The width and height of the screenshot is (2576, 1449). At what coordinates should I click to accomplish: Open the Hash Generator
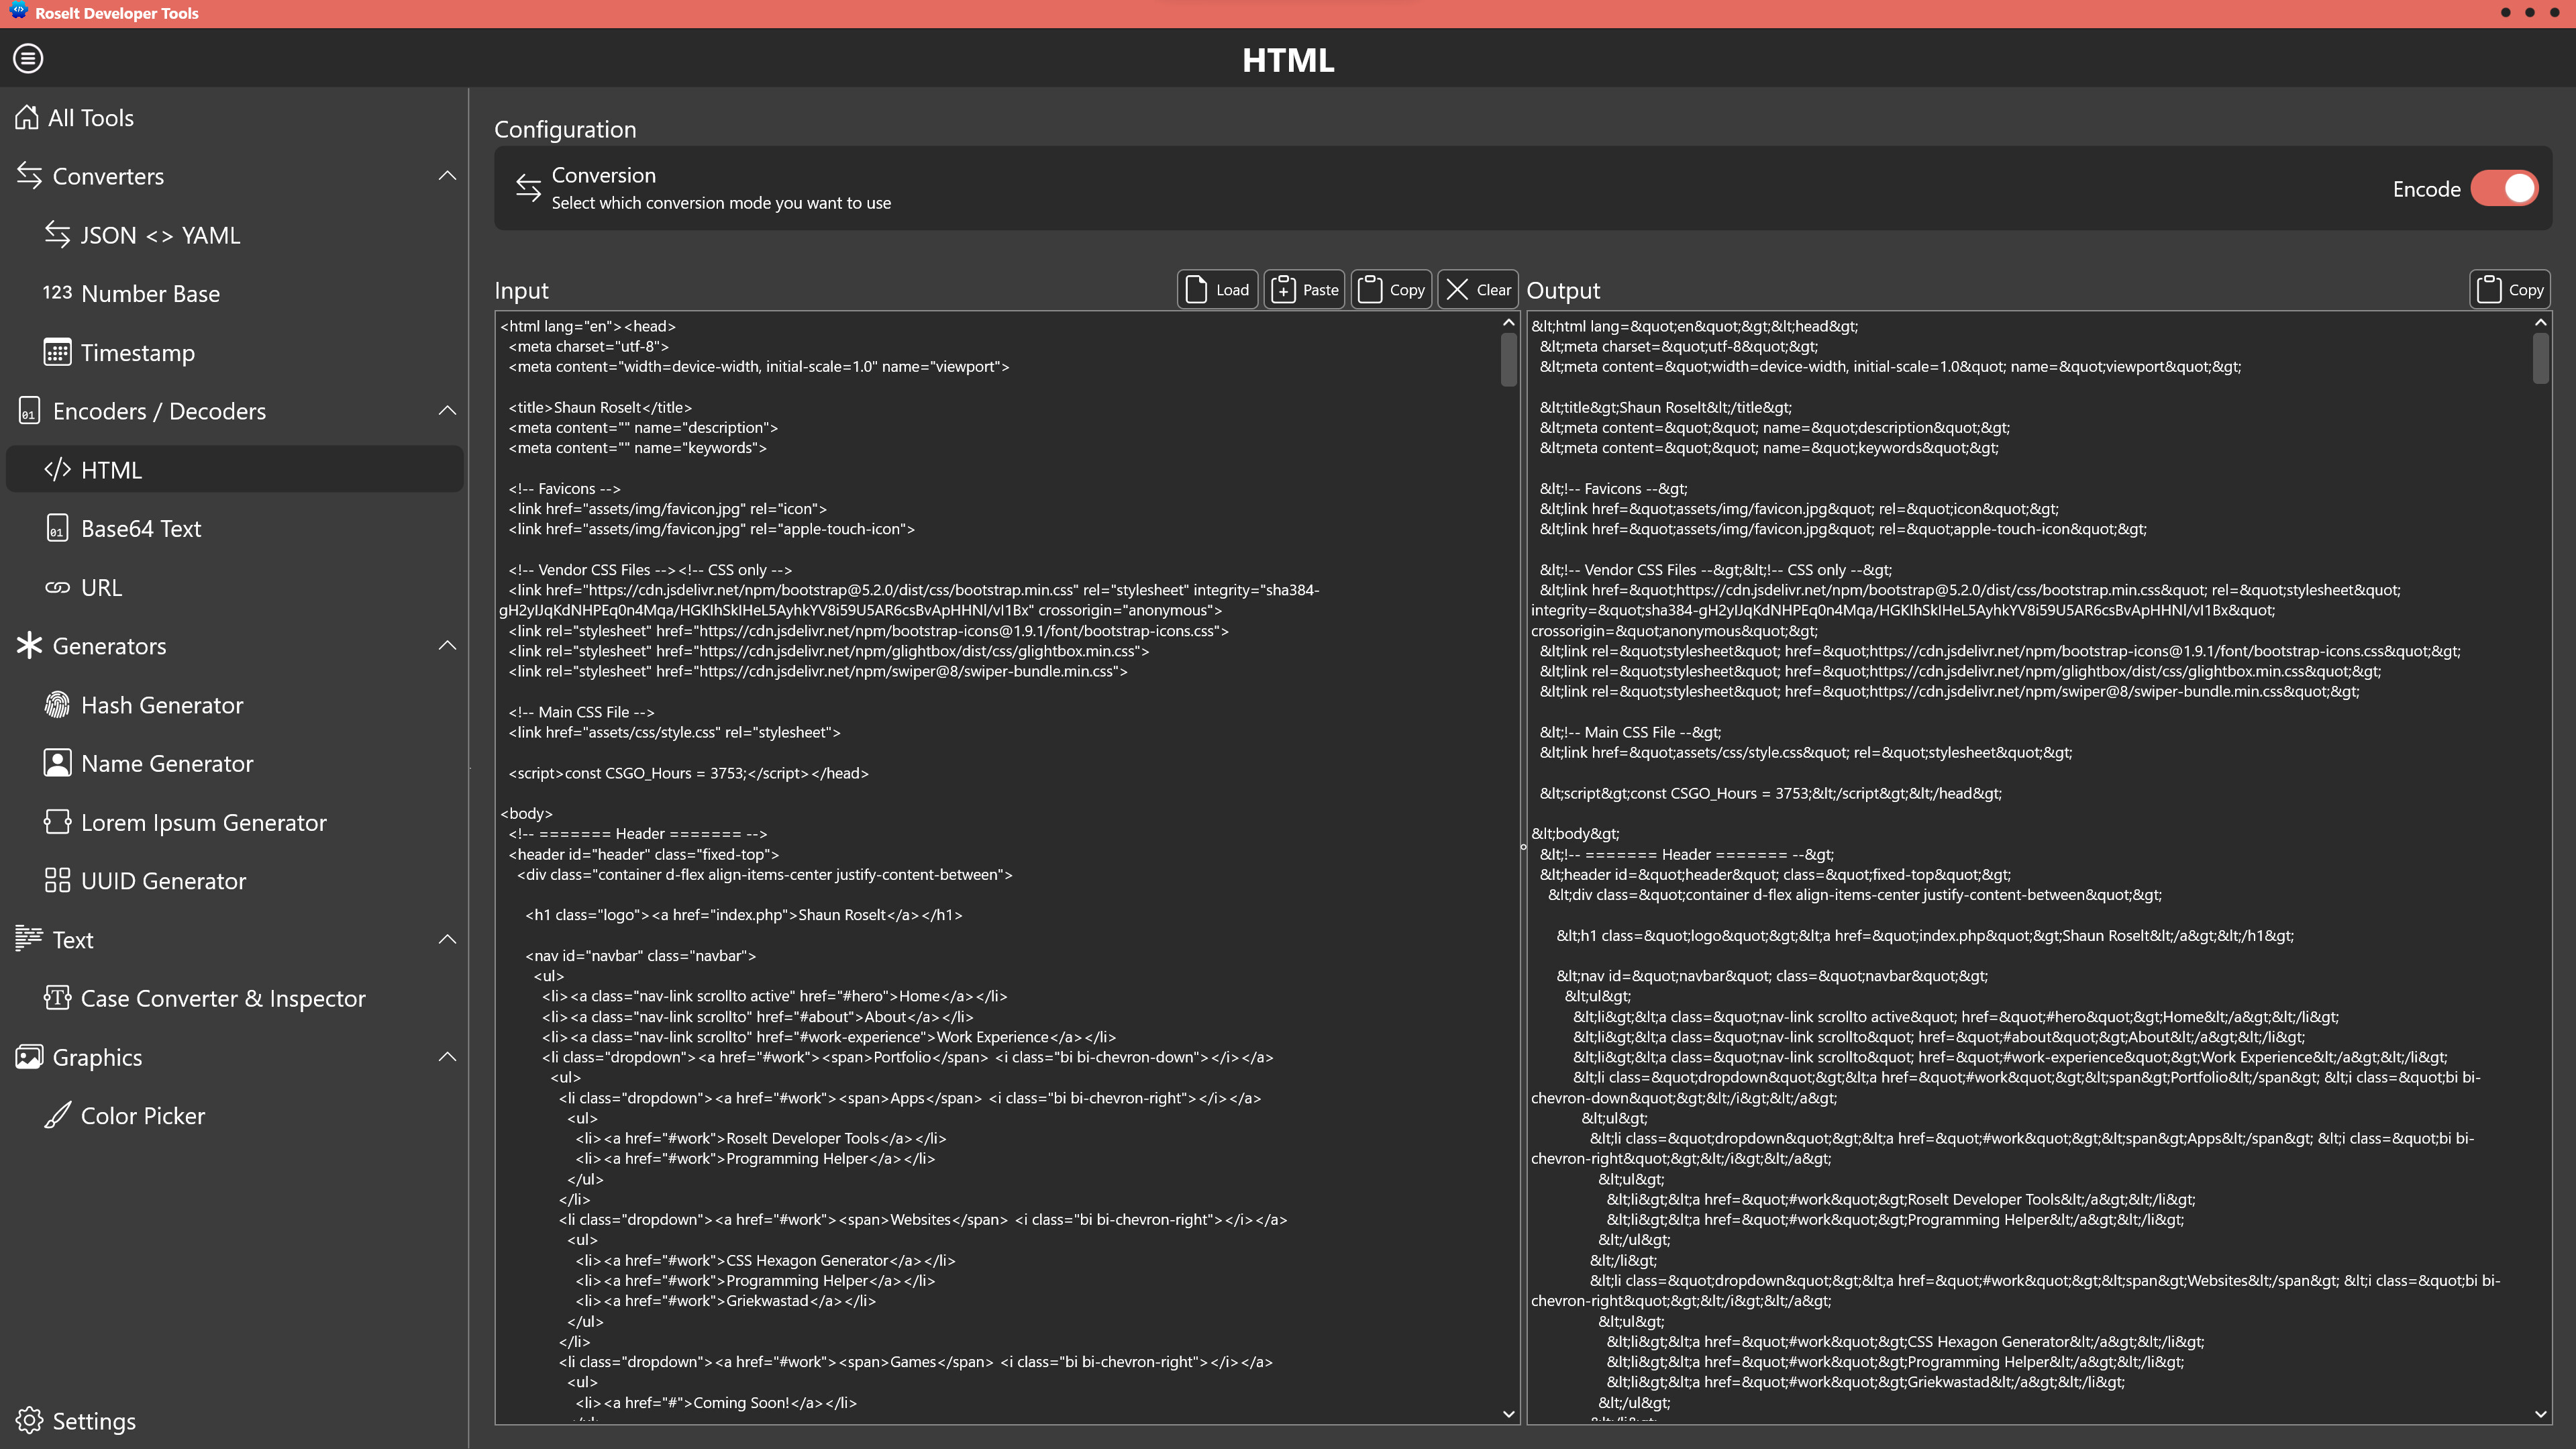click(x=162, y=704)
